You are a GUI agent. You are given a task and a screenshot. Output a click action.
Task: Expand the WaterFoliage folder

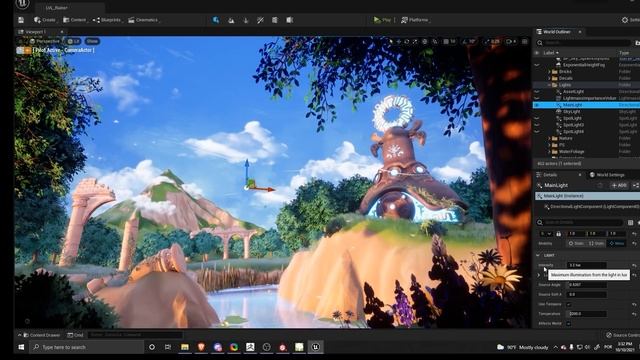coord(549,152)
